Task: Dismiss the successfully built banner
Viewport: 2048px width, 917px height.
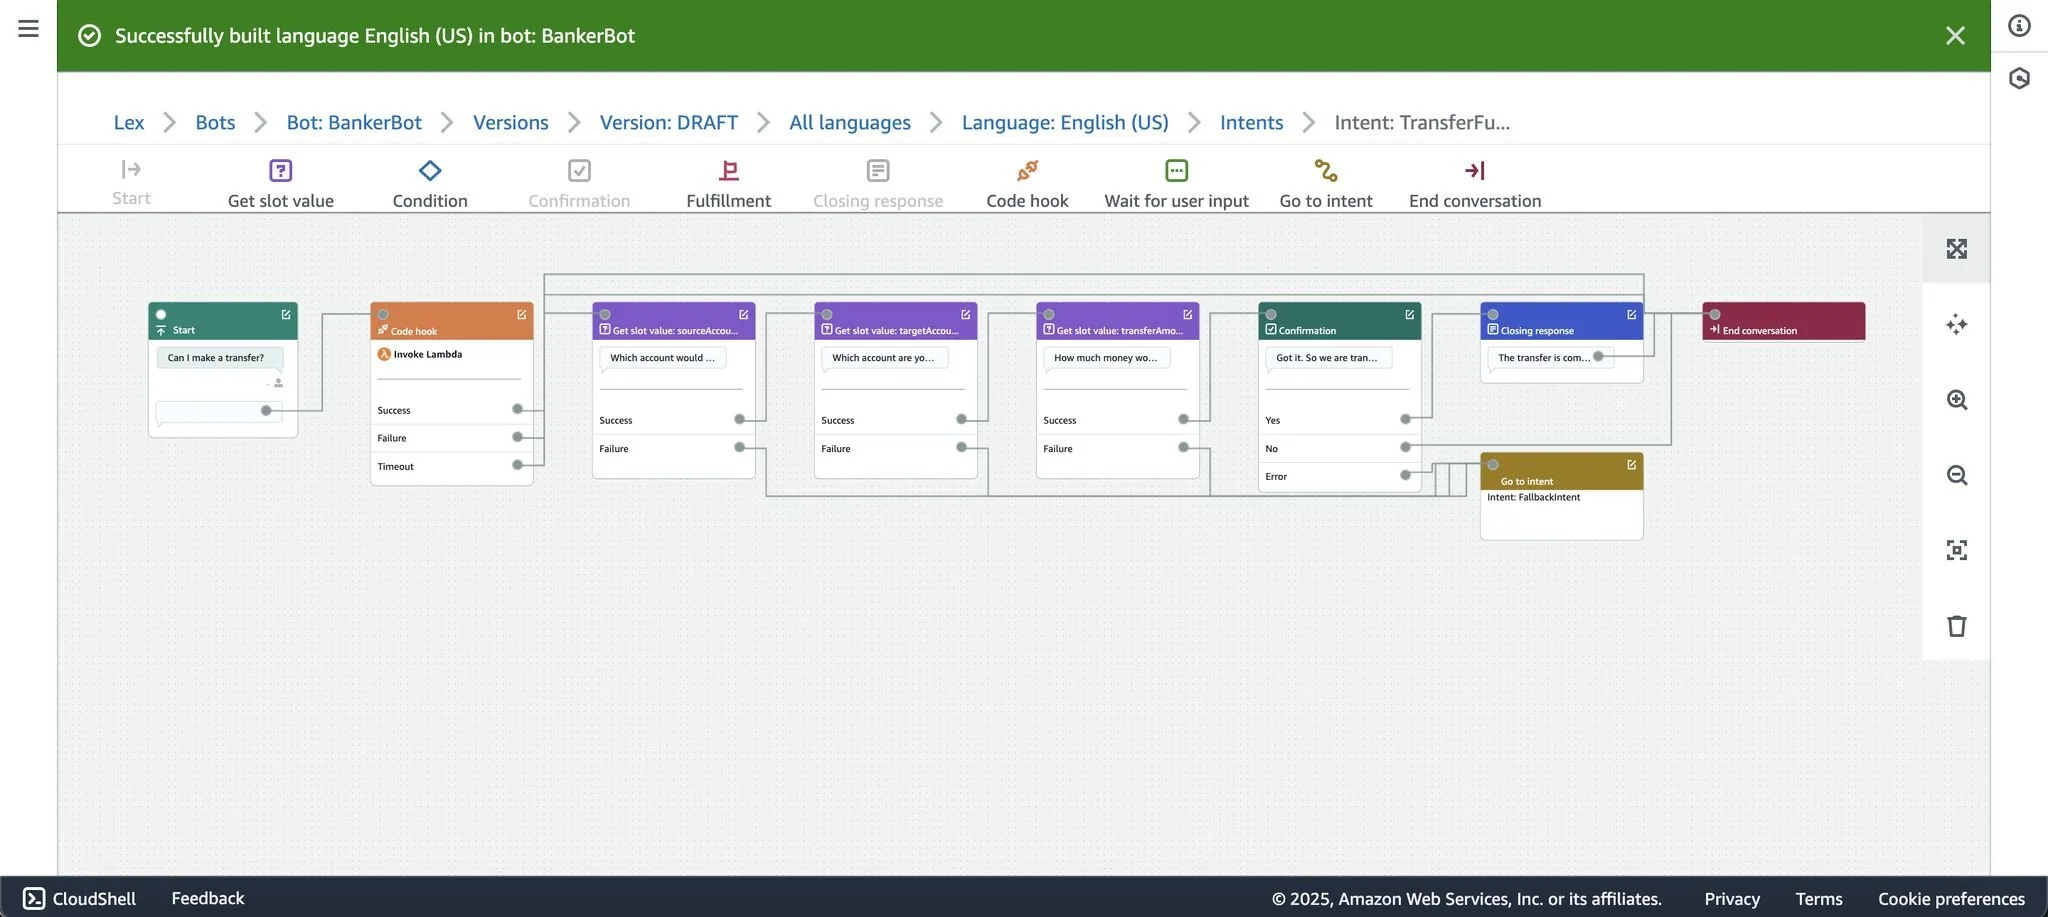Action: click(x=1955, y=36)
